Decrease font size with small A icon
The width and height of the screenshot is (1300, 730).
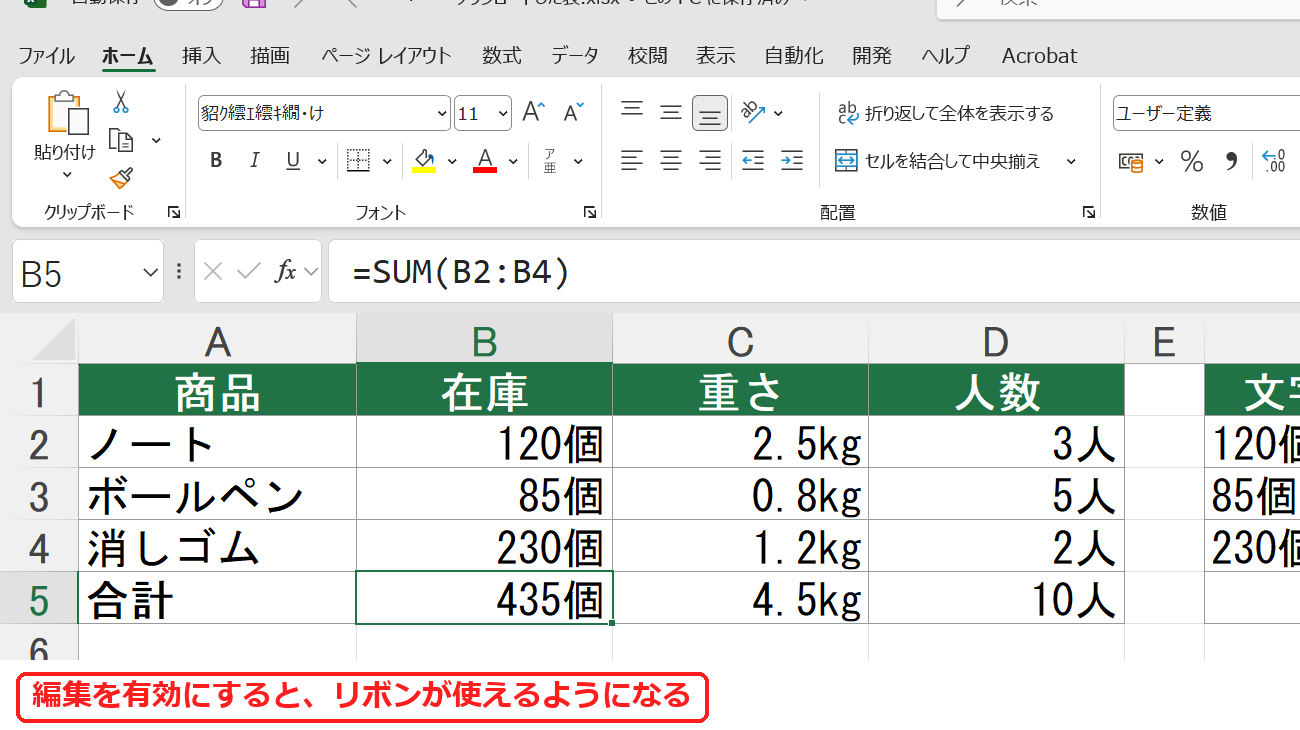[573, 112]
